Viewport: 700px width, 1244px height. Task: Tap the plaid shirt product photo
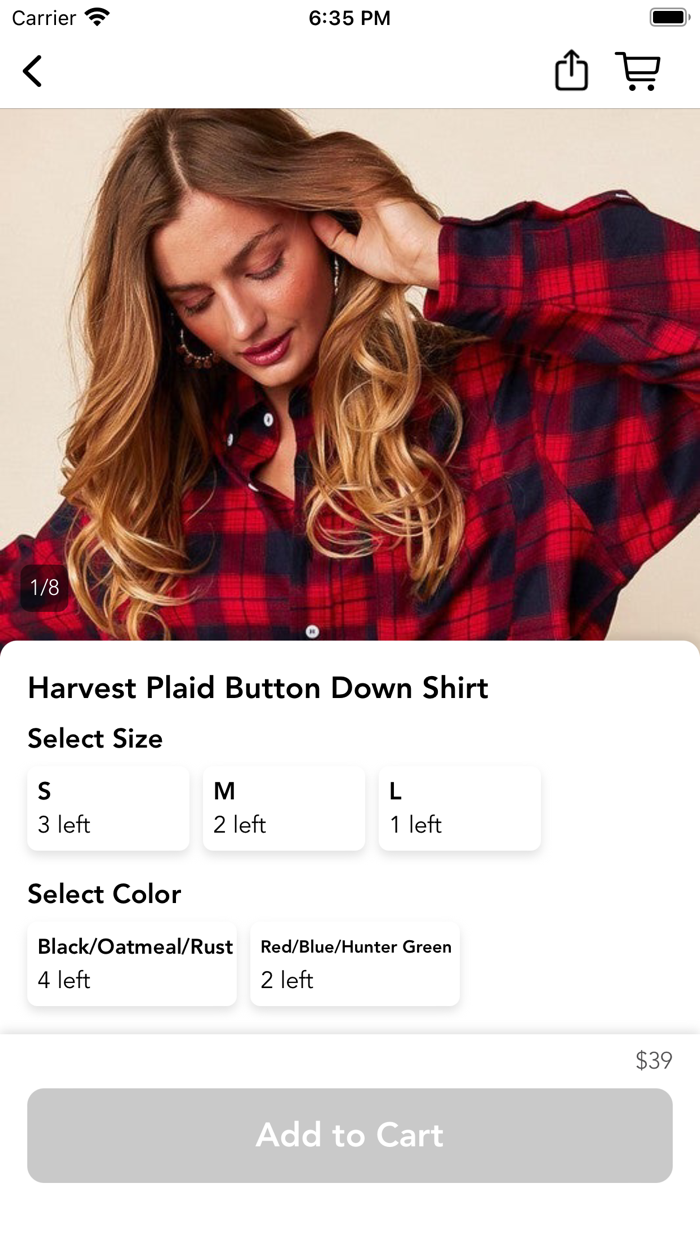pyautogui.click(x=350, y=374)
